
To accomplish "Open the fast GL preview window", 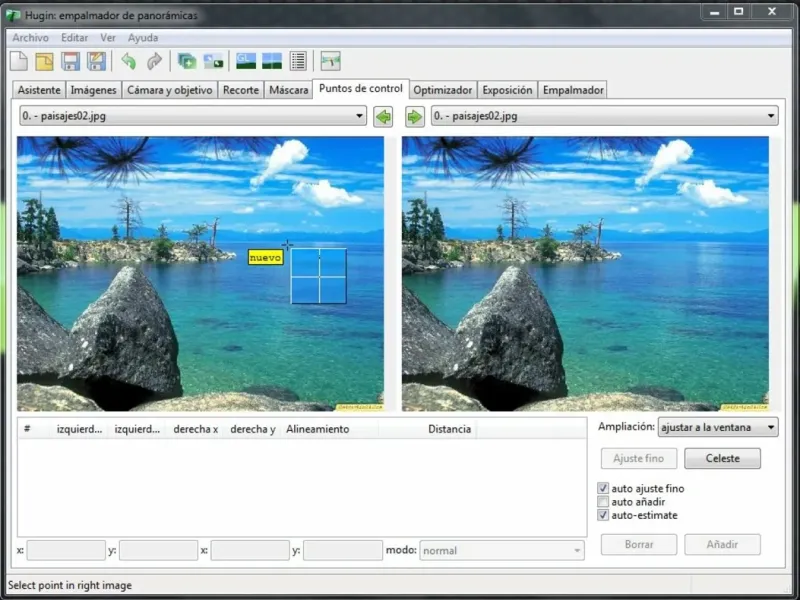I will point(246,61).
